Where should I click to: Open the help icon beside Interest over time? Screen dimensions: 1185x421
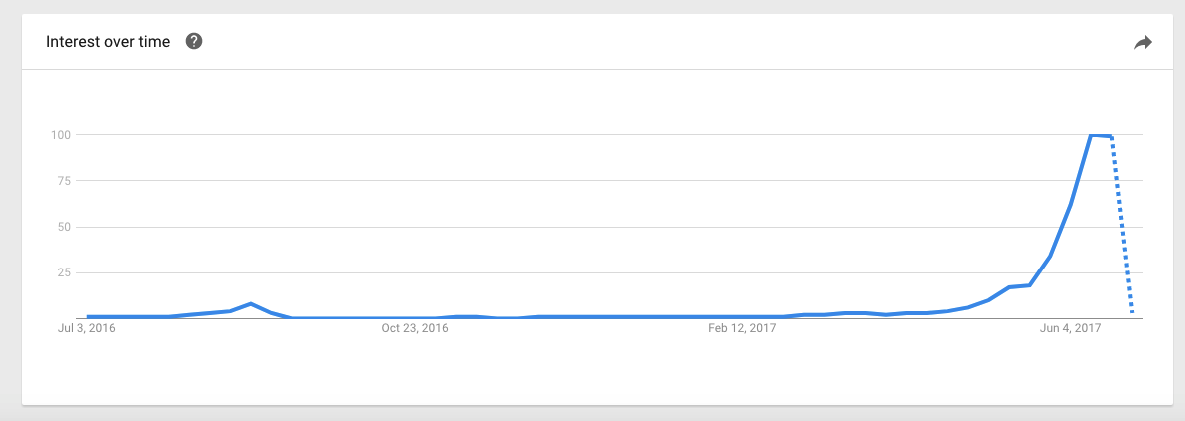coord(194,42)
